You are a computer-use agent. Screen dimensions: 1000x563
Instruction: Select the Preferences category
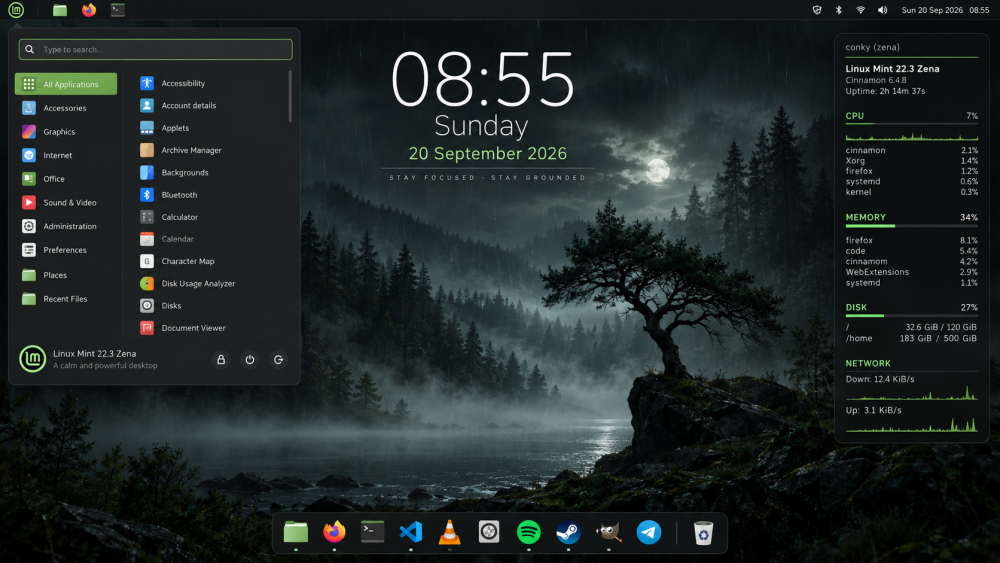(66, 250)
